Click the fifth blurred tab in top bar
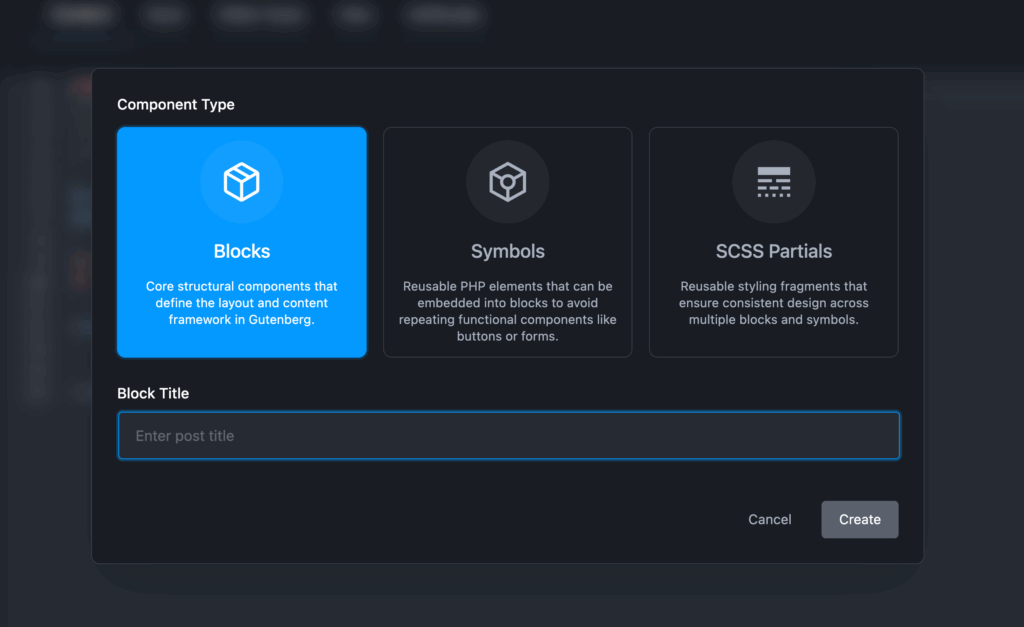This screenshot has height=627, width=1024. click(446, 15)
